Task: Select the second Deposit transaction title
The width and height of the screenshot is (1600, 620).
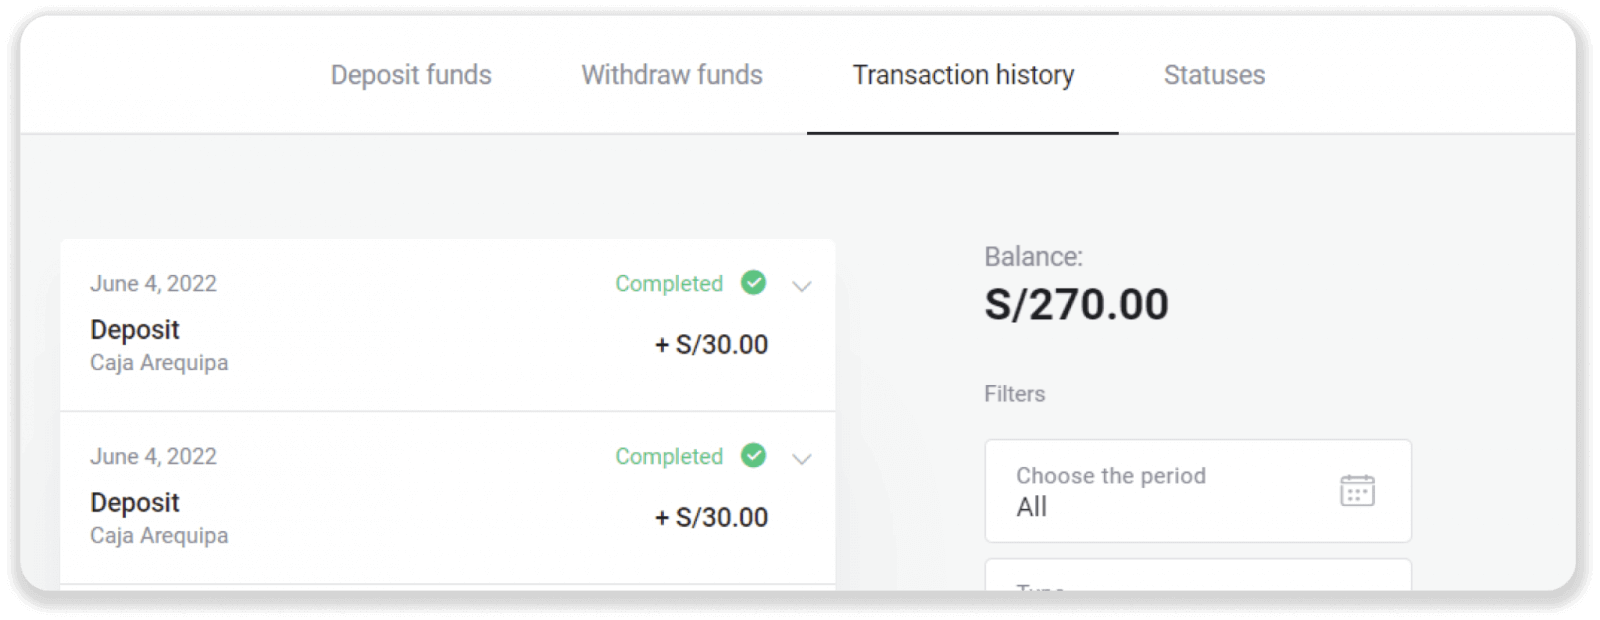Action: pyautogui.click(x=135, y=503)
